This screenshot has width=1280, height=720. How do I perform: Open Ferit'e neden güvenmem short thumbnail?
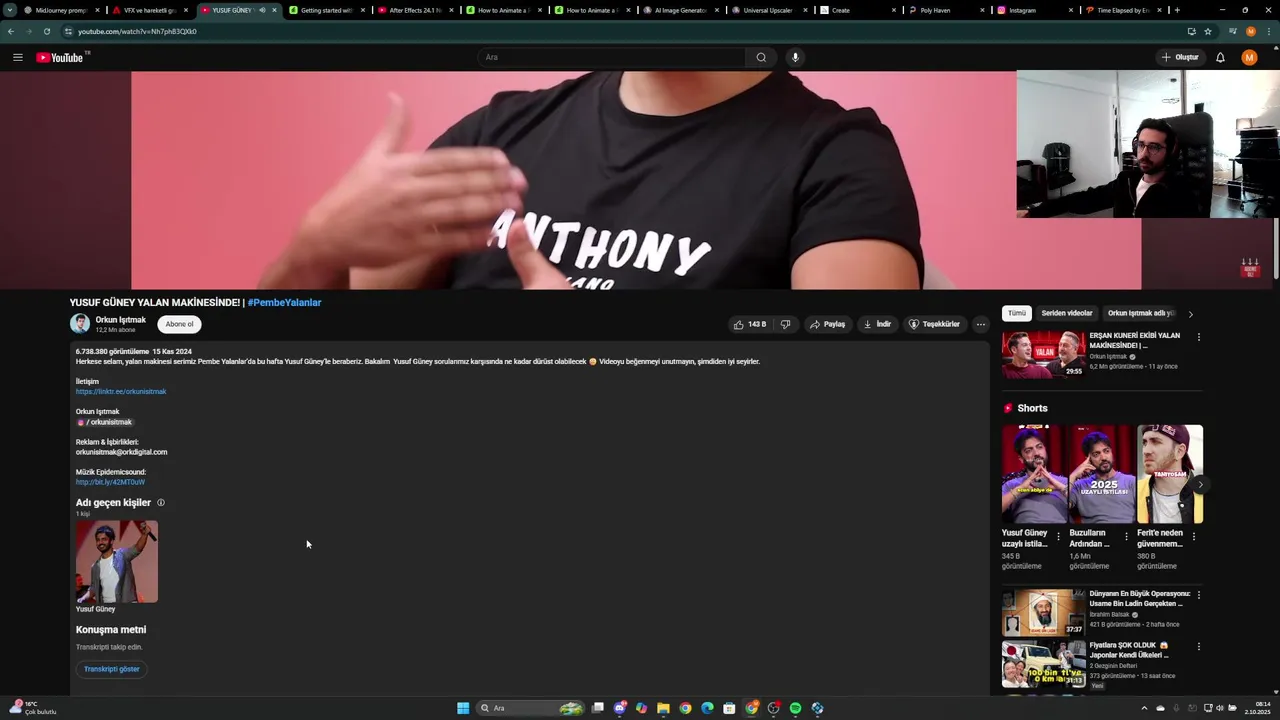pos(1170,474)
